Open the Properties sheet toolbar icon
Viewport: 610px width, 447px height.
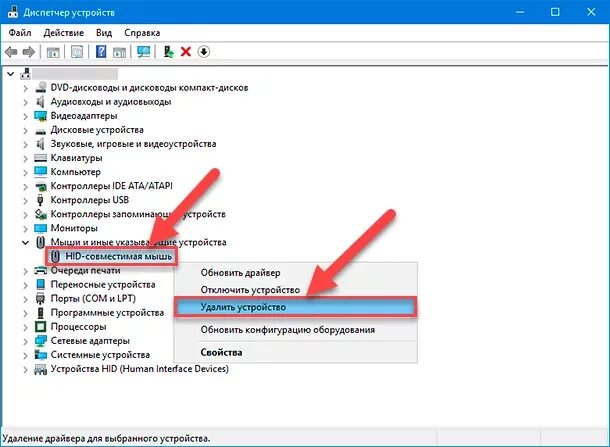[x=77, y=52]
